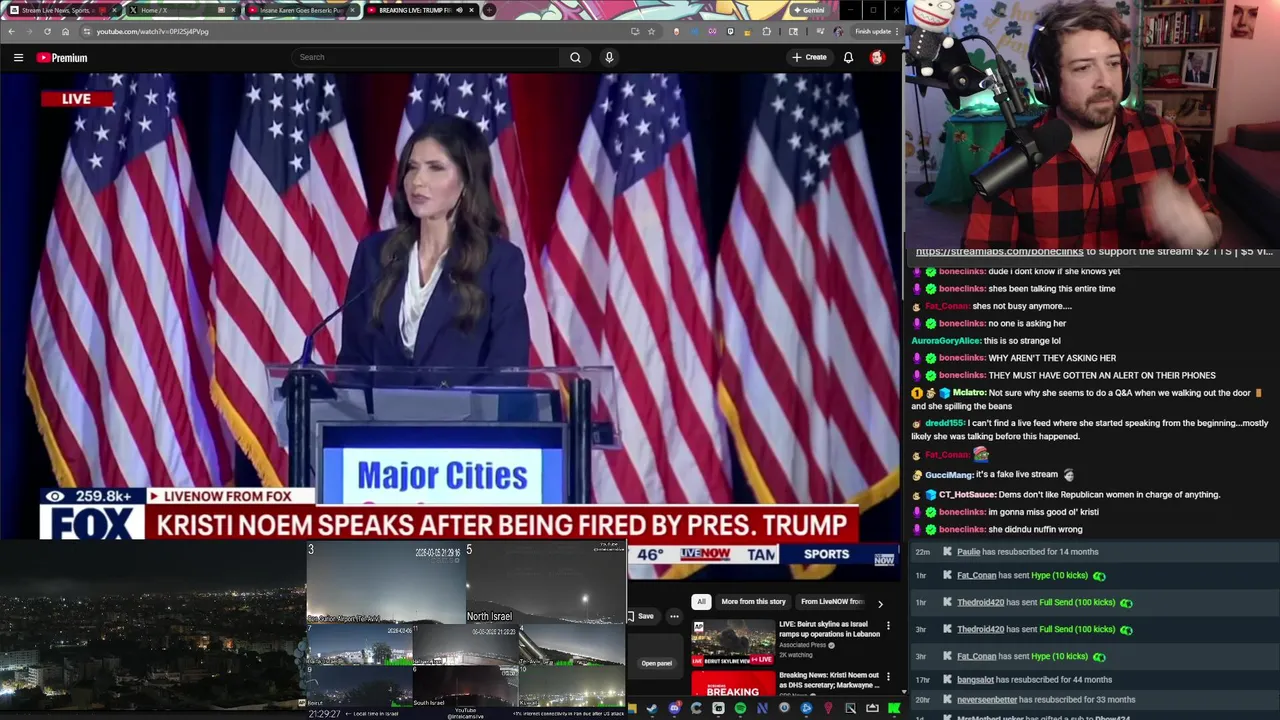Open Discord from the taskbar
This screenshot has width=1280, height=720.
point(674,708)
